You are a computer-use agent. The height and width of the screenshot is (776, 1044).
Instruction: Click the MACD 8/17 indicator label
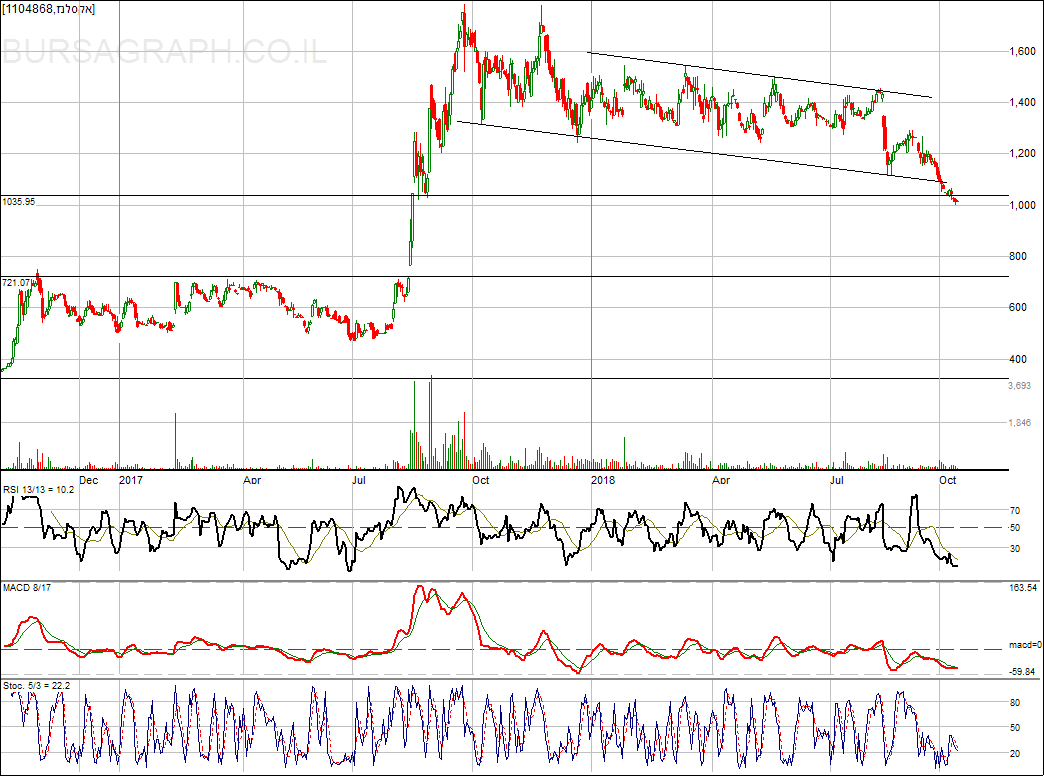pyautogui.click(x=27, y=587)
